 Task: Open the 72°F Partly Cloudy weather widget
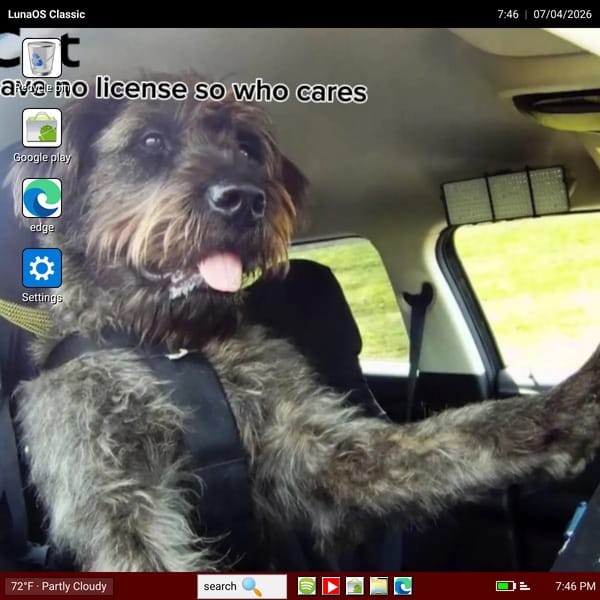pyautogui.click(x=59, y=586)
